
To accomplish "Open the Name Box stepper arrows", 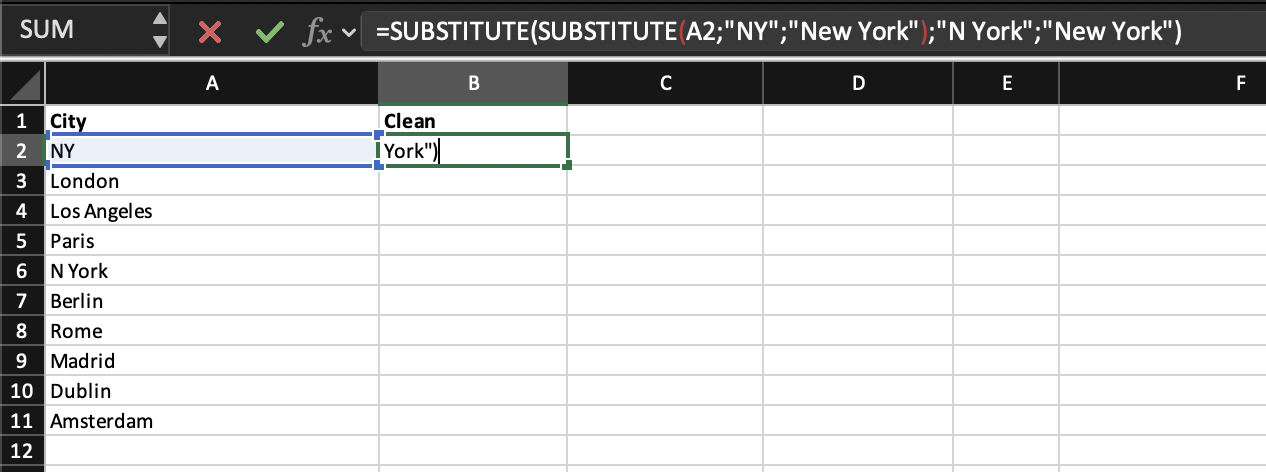I will point(160,31).
